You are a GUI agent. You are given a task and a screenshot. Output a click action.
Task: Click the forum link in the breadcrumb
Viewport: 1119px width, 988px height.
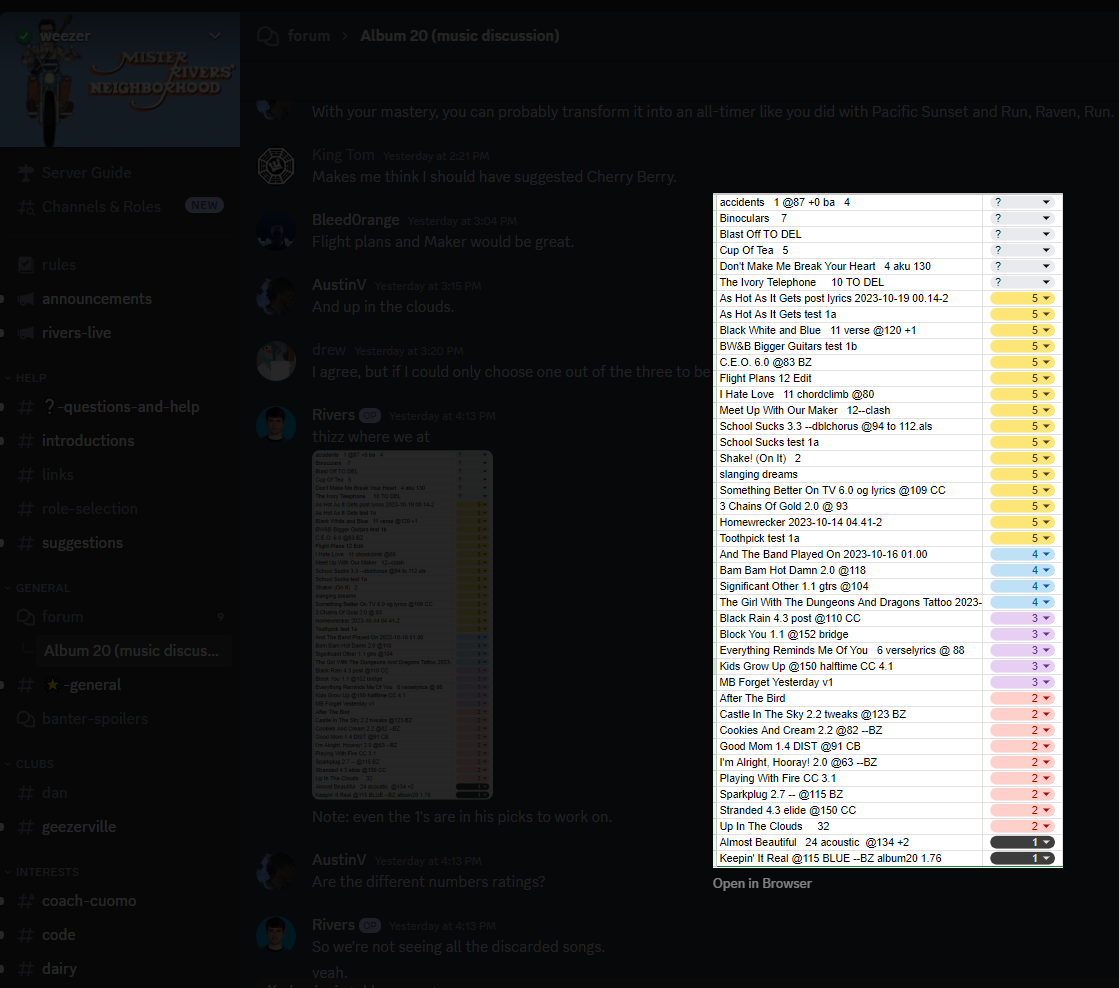[x=308, y=36]
